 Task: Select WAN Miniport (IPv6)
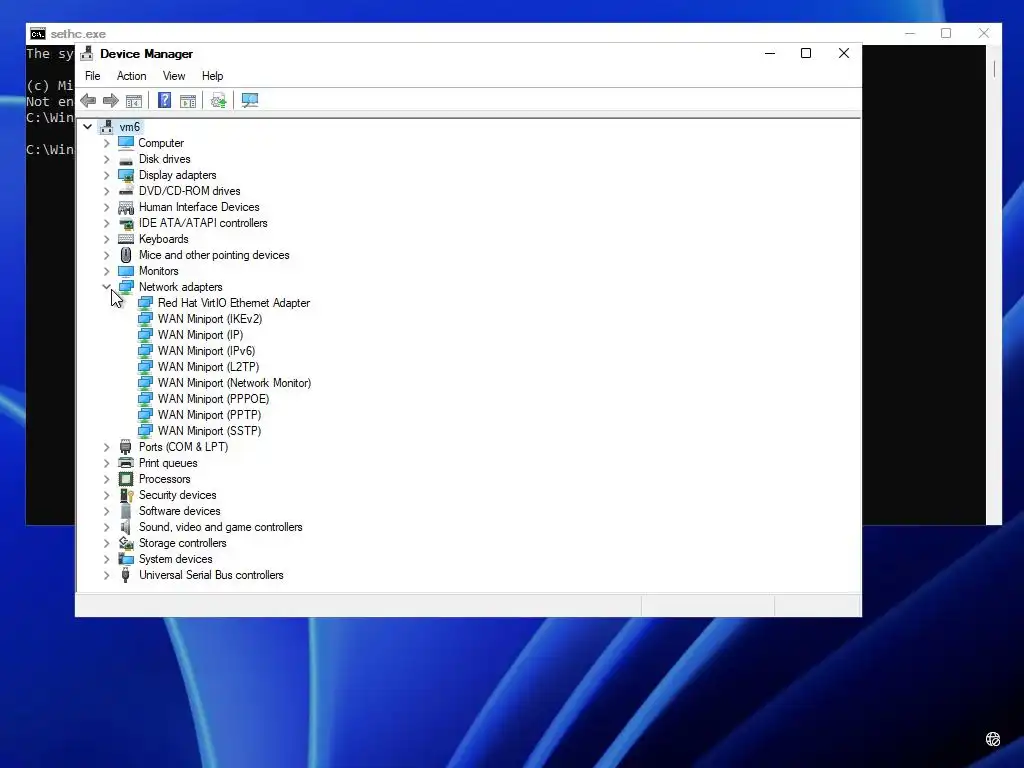click(206, 351)
